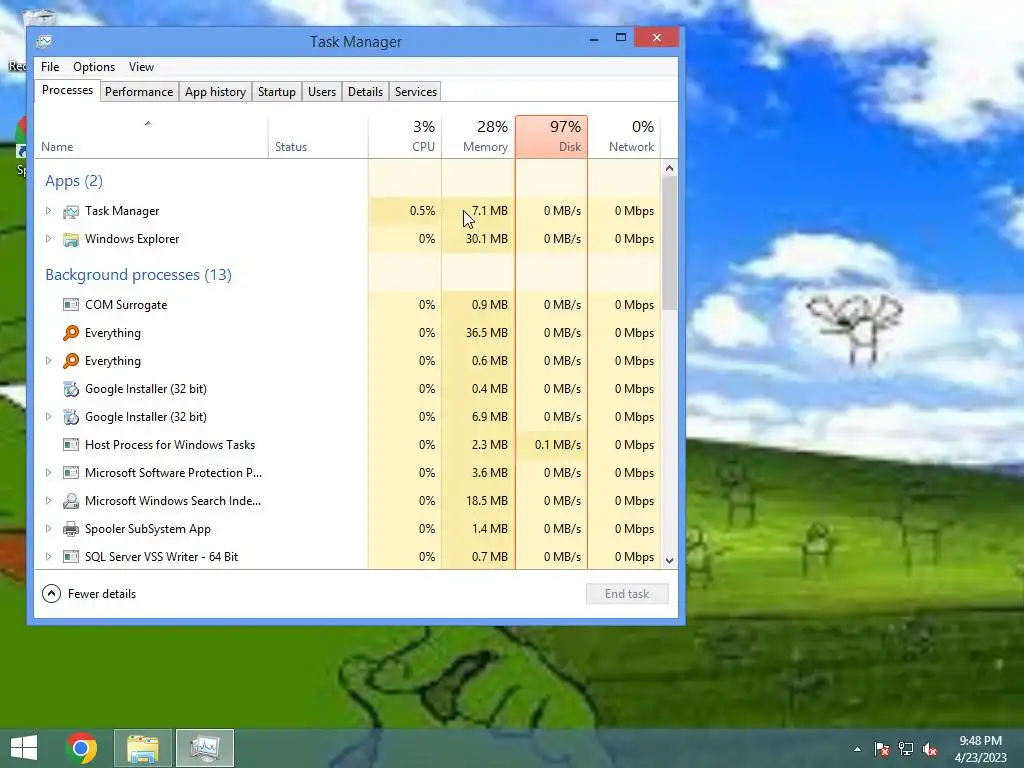Click the Task Manager process icon in Apps
This screenshot has height=768, width=1024.
tap(71, 212)
